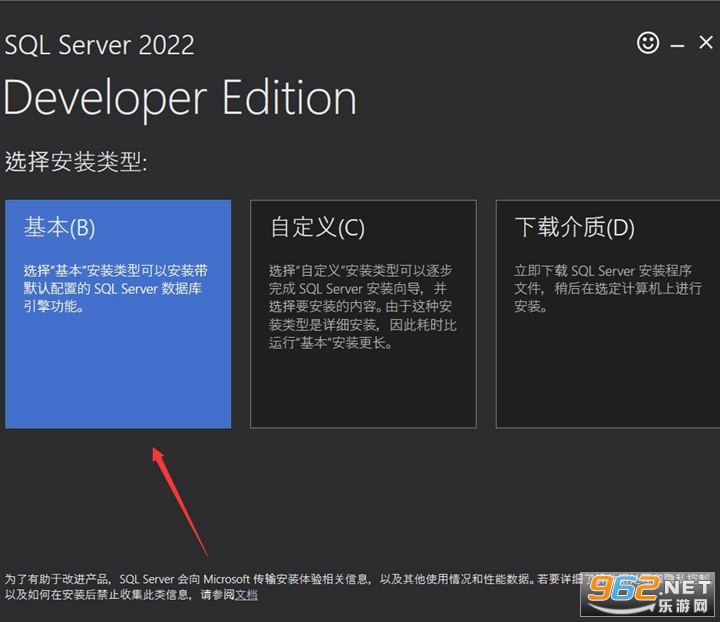The height and width of the screenshot is (622, 720).
Task: Close the SQL Server installer window
Action: [706, 43]
